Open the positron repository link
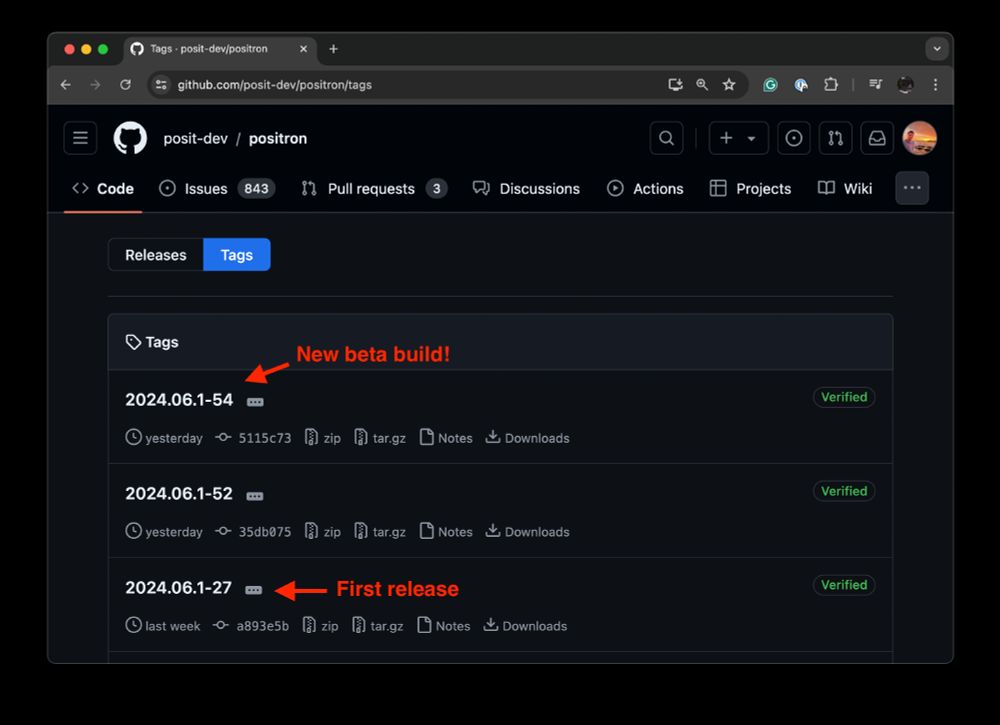This screenshot has height=725, width=1000. point(278,138)
